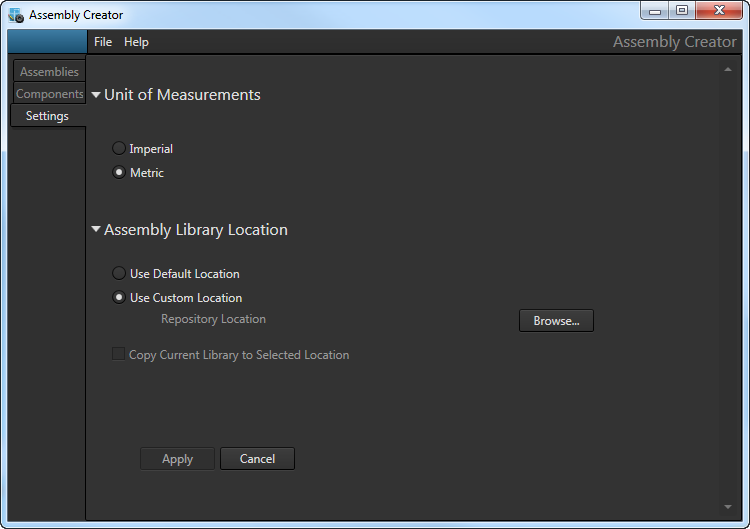
Task: Maximize the Assembly Creator window
Action: click(682, 11)
